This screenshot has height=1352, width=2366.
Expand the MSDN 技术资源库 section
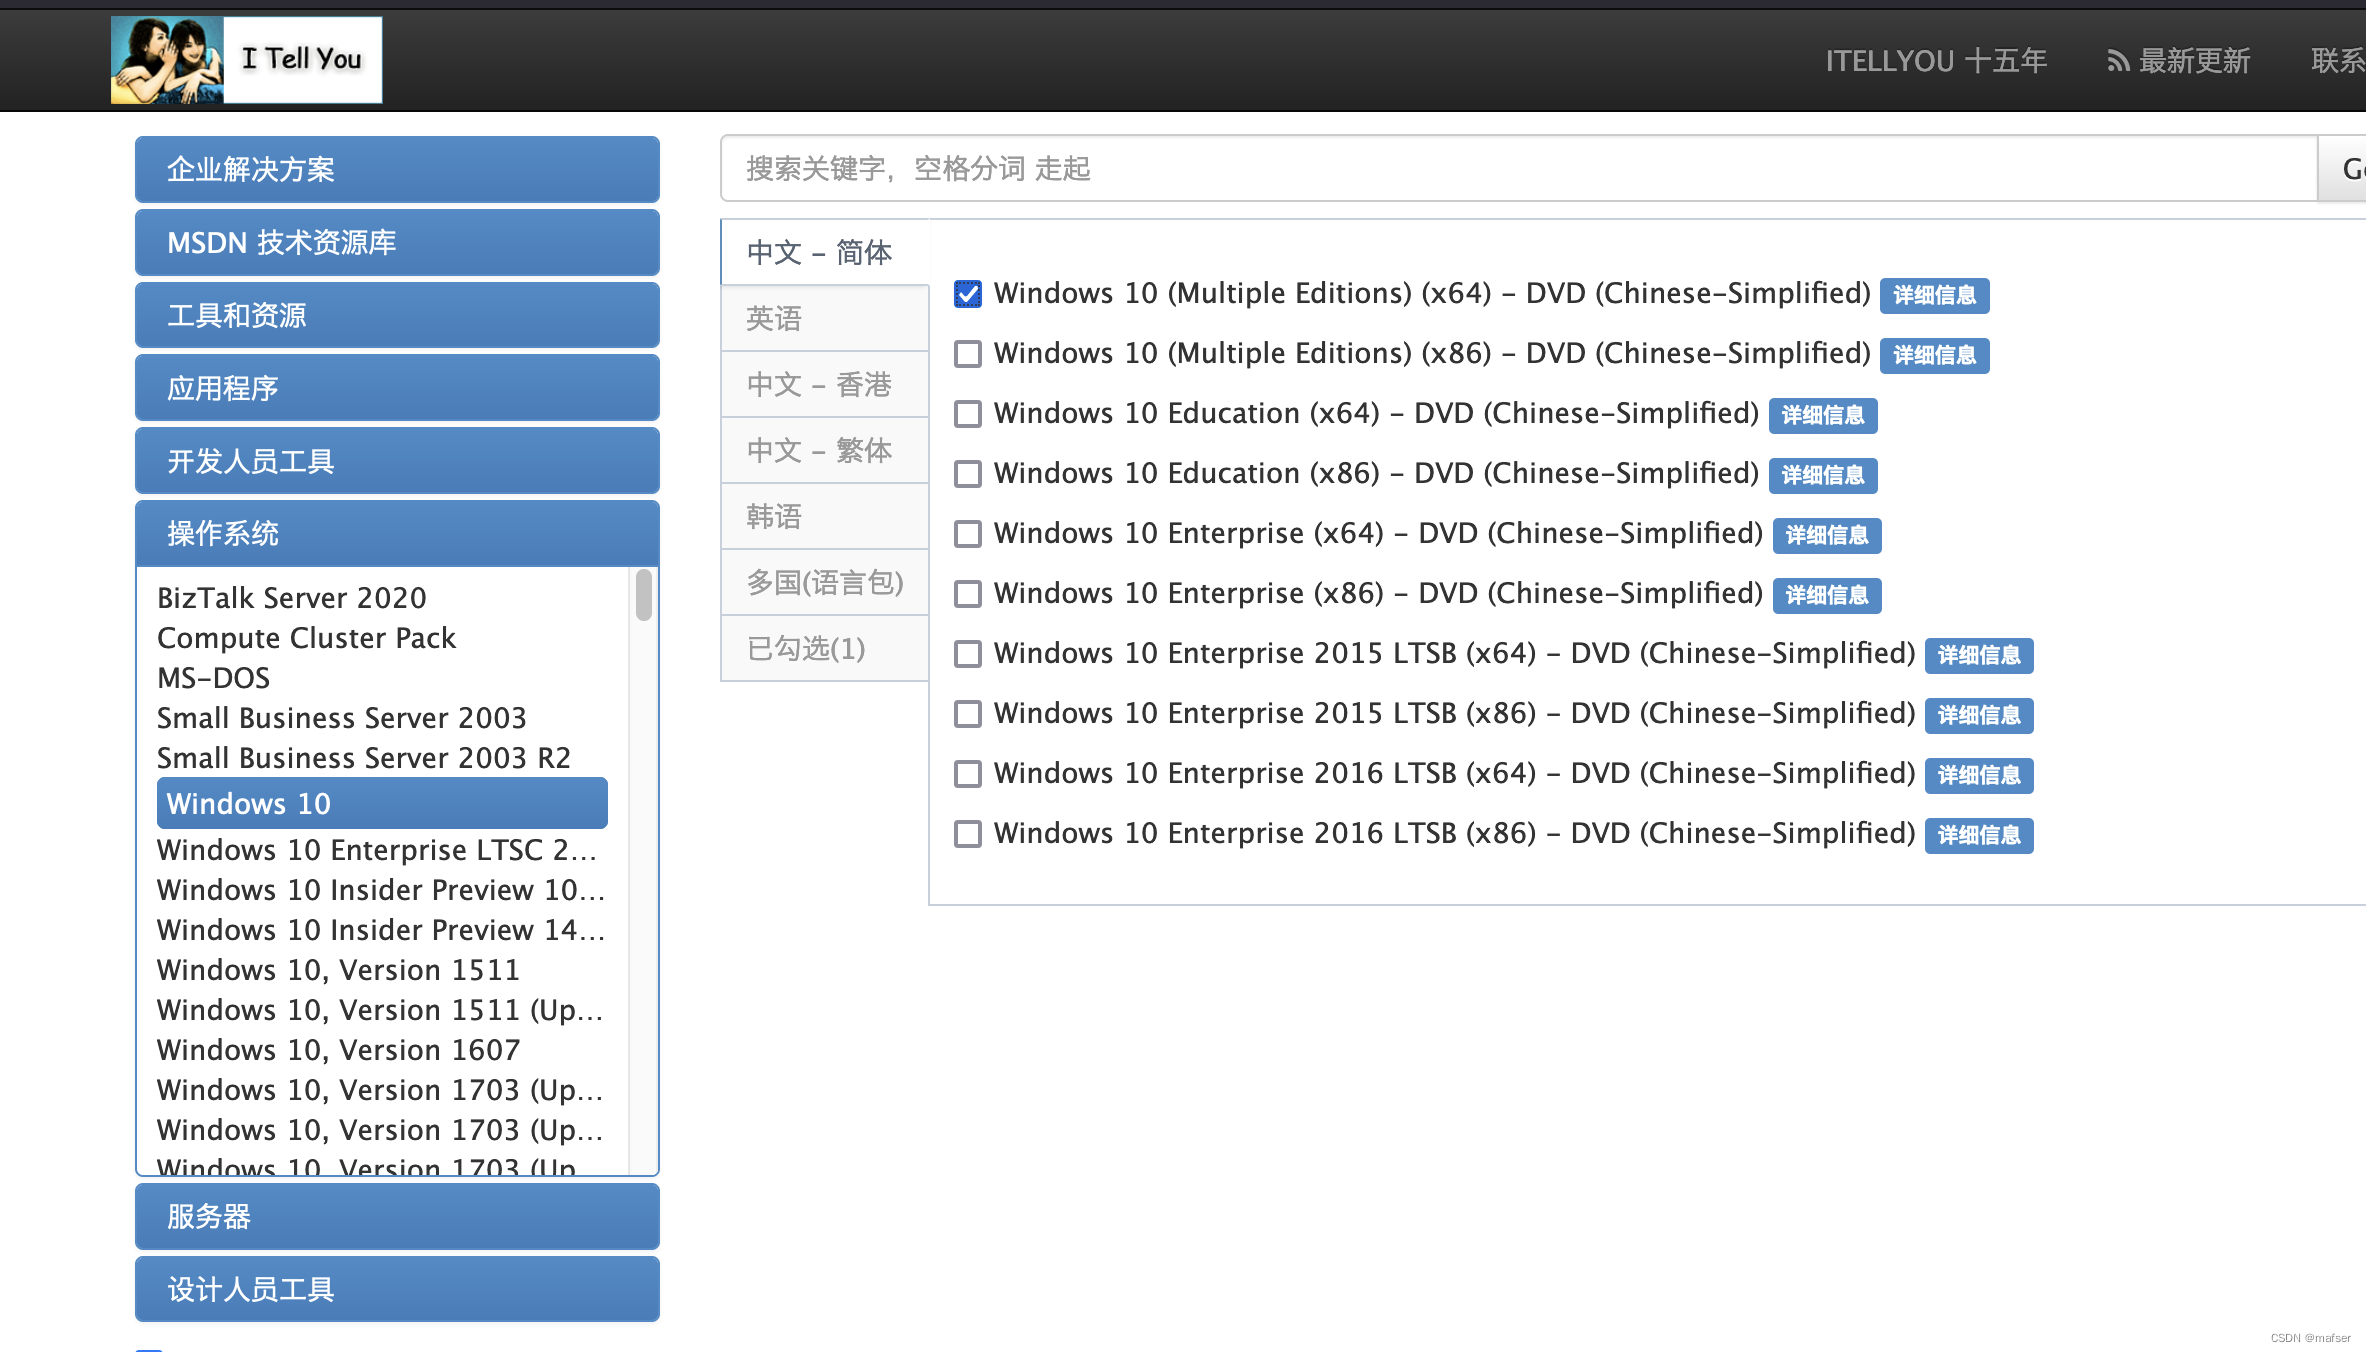click(x=397, y=242)
